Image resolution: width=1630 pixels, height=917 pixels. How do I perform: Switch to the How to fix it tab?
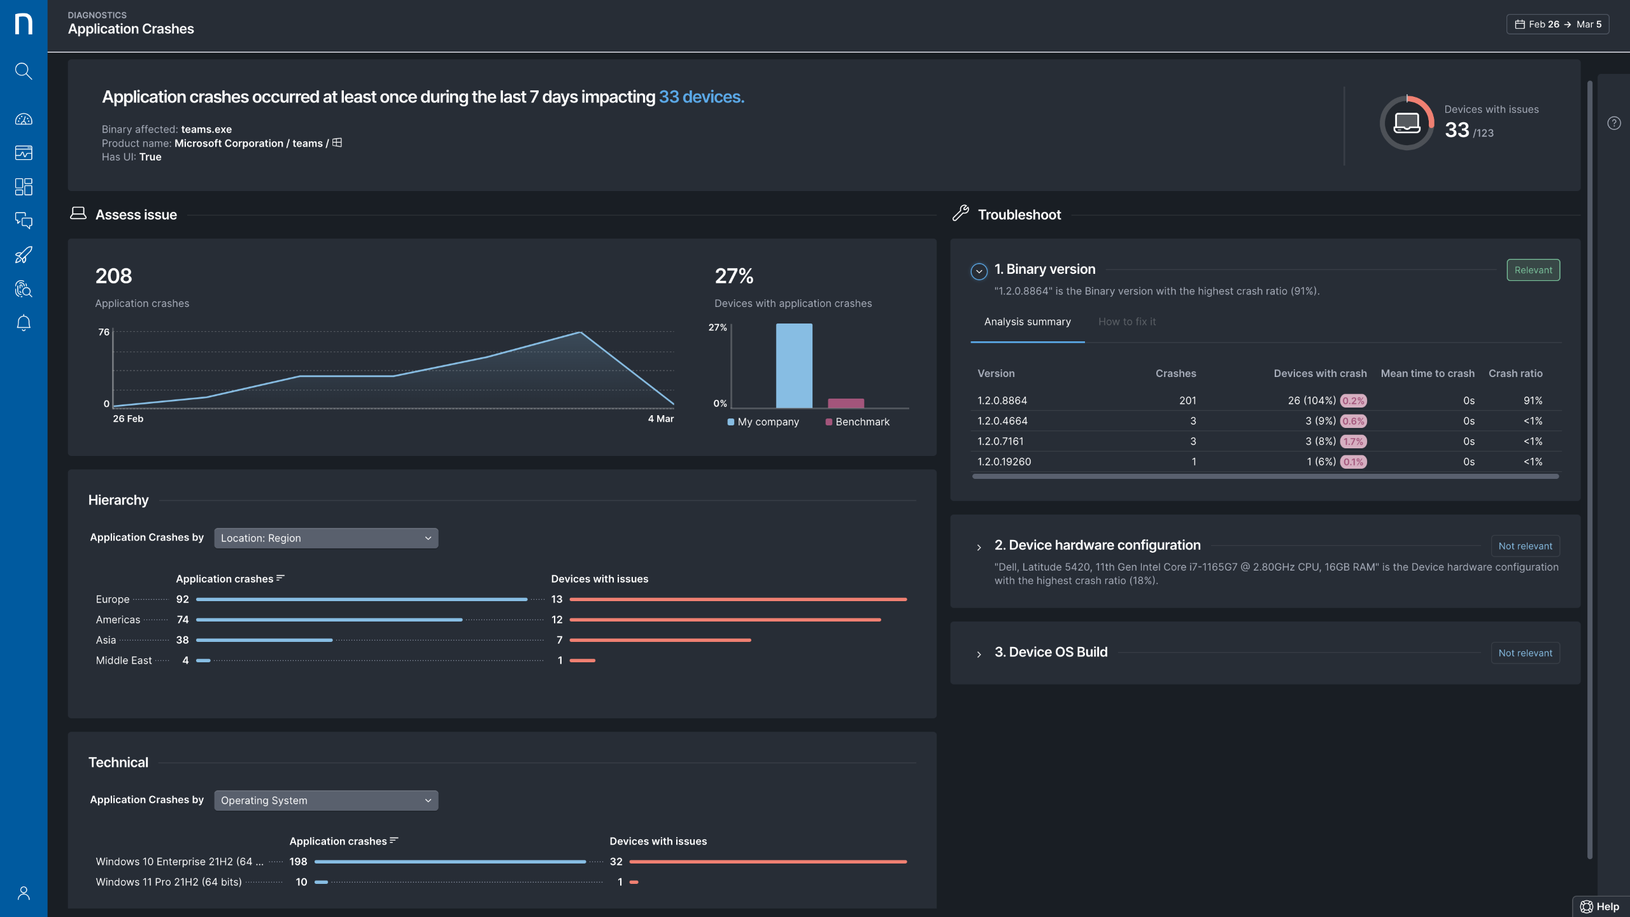click(1126, 321)
